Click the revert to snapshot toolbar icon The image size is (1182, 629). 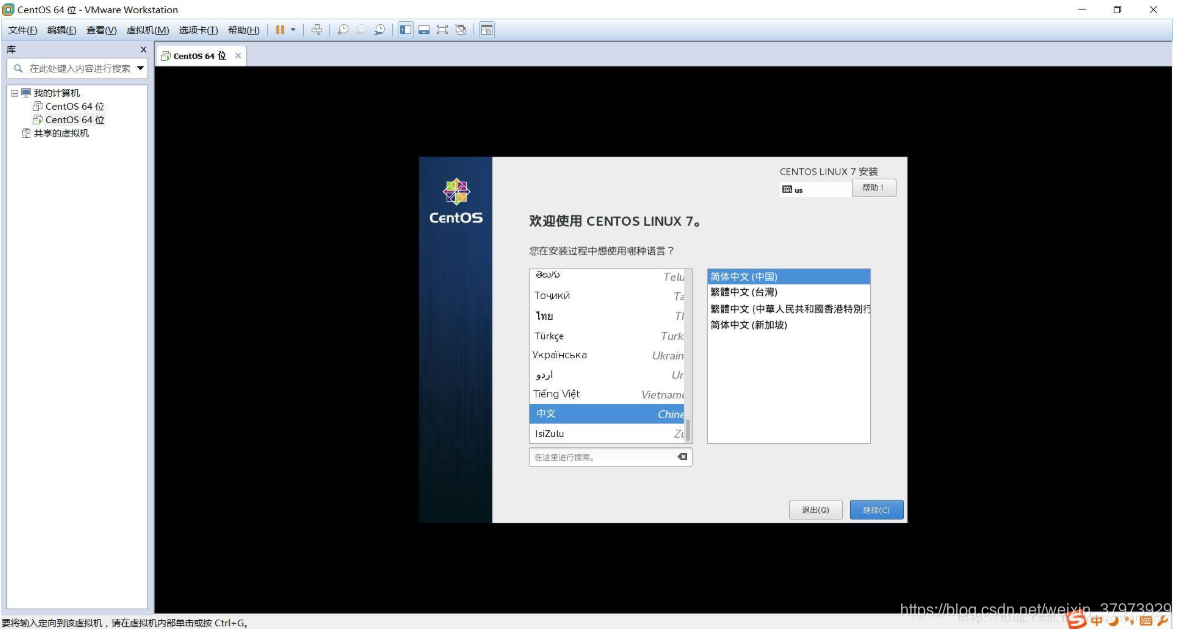tap(361, 30)
